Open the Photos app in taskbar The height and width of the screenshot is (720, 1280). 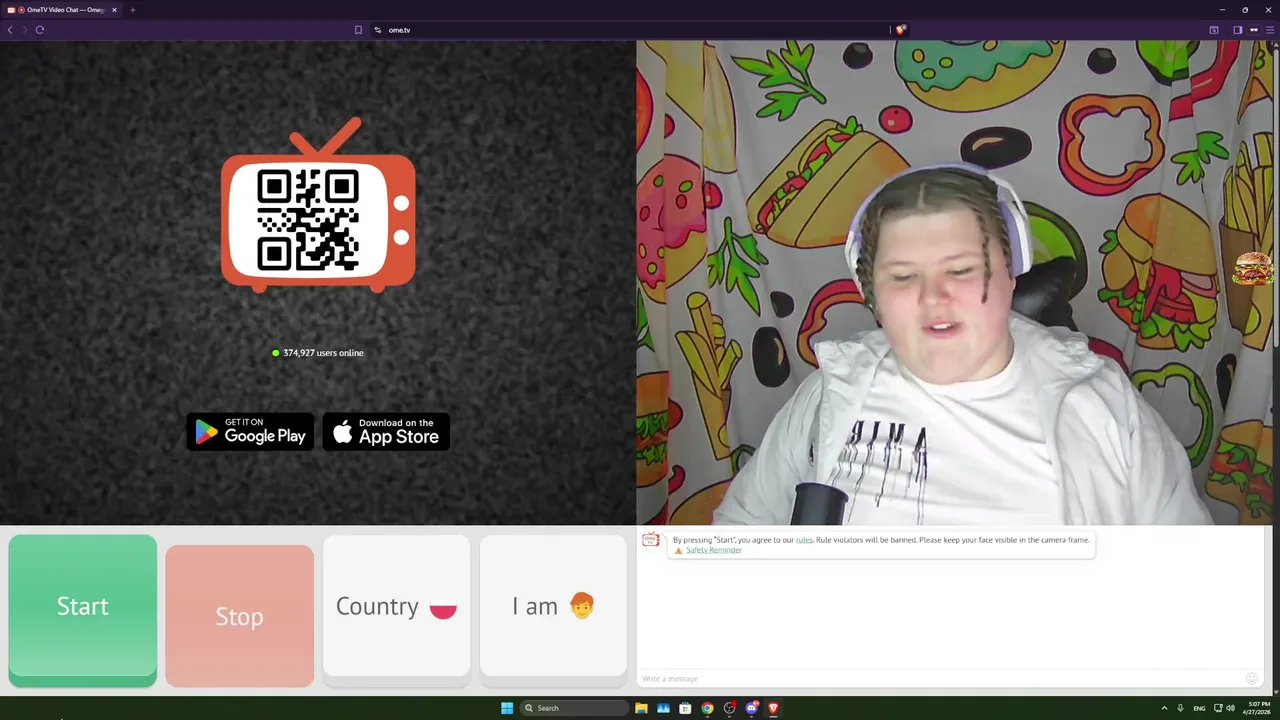pyautogui.click(x=663, y=708)
